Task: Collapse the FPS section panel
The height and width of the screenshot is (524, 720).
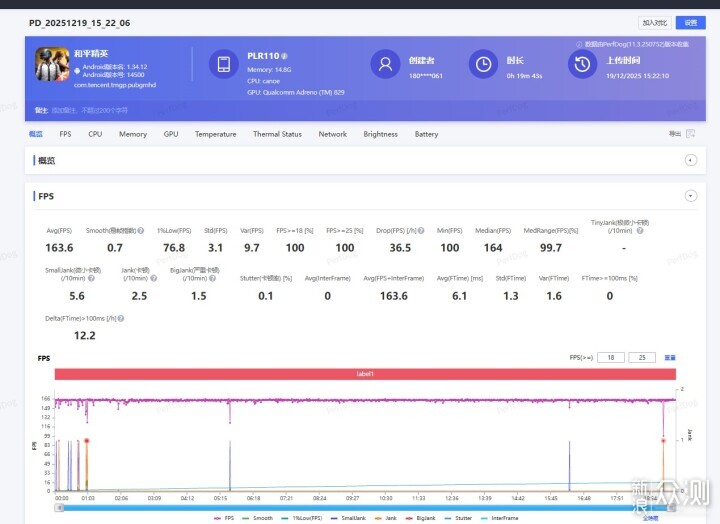Action: pos(690,196)
